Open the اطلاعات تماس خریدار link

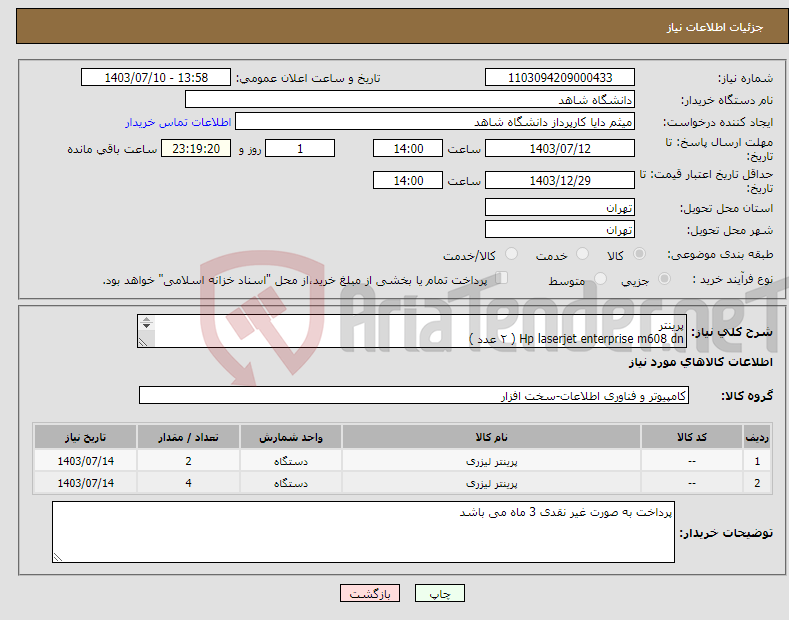click(178, 122)
